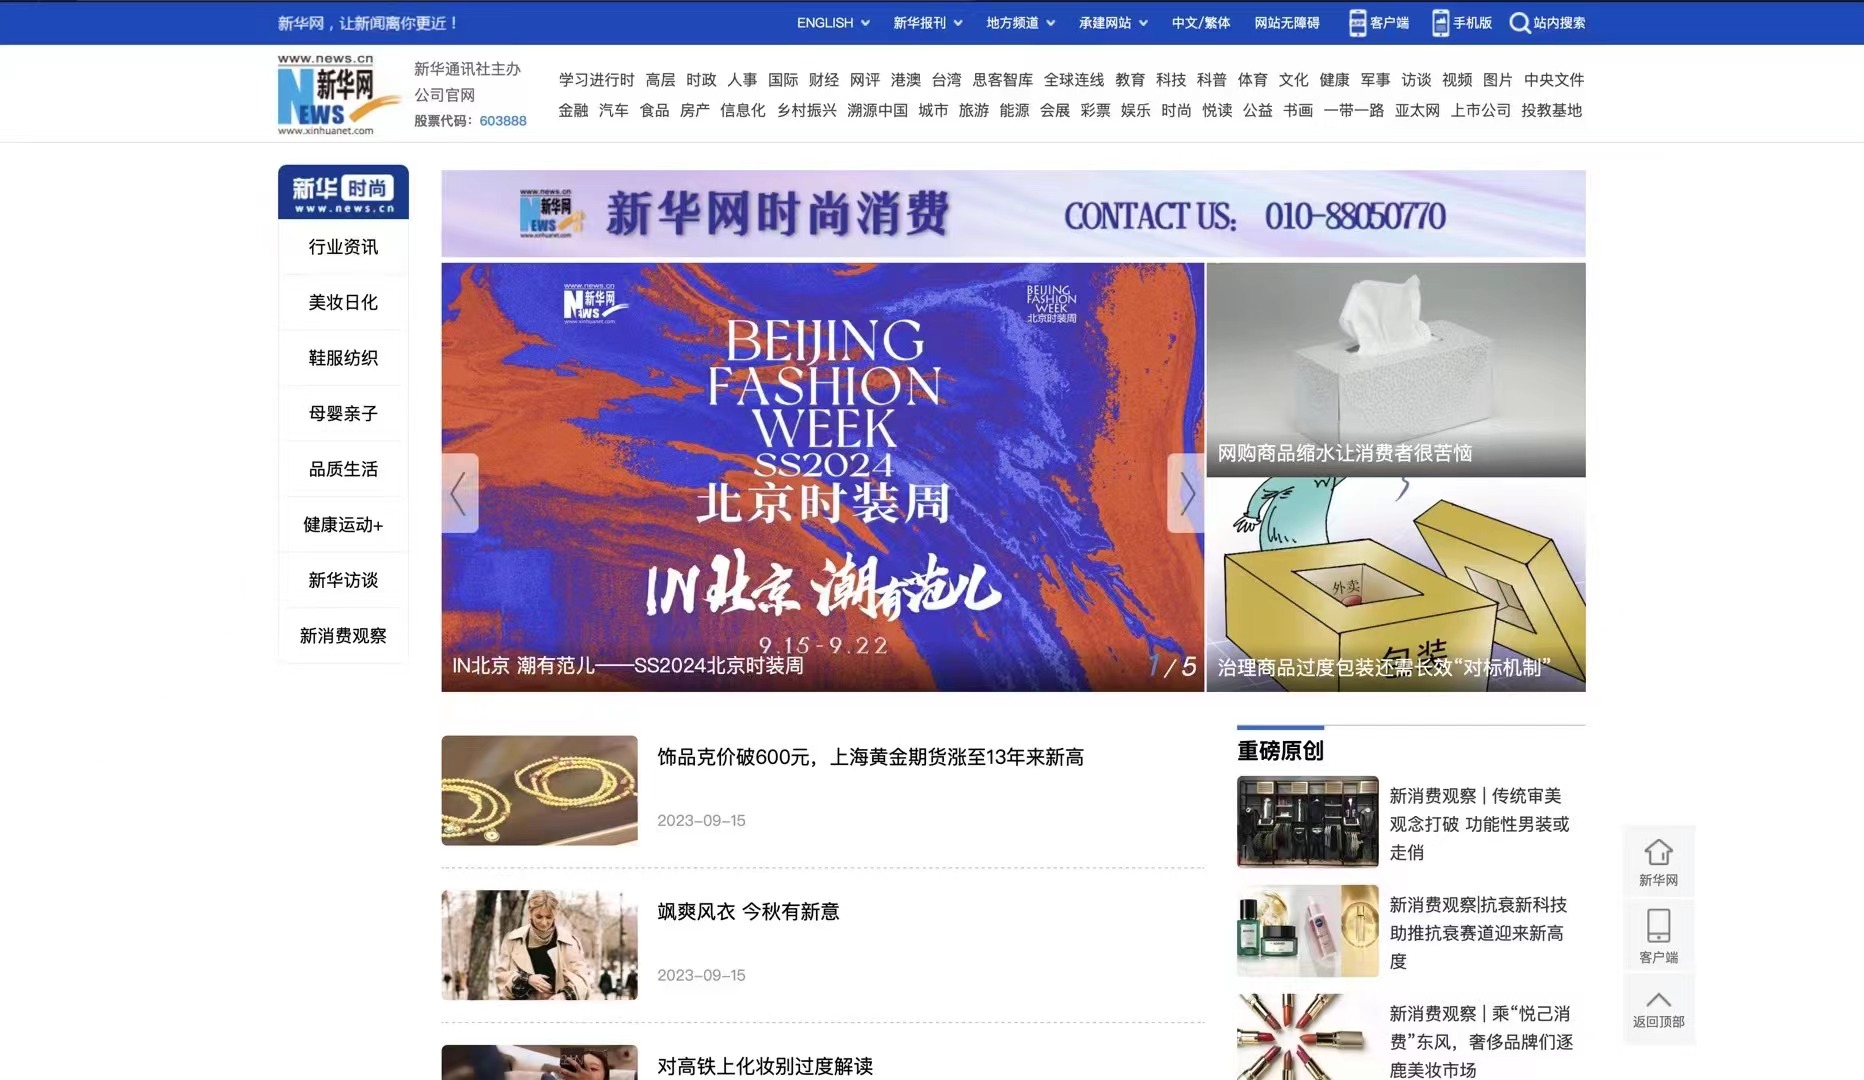Screen dimensions: 1864x1080
Task: Open the 彩票 nav link
Action: (1095, 110)
